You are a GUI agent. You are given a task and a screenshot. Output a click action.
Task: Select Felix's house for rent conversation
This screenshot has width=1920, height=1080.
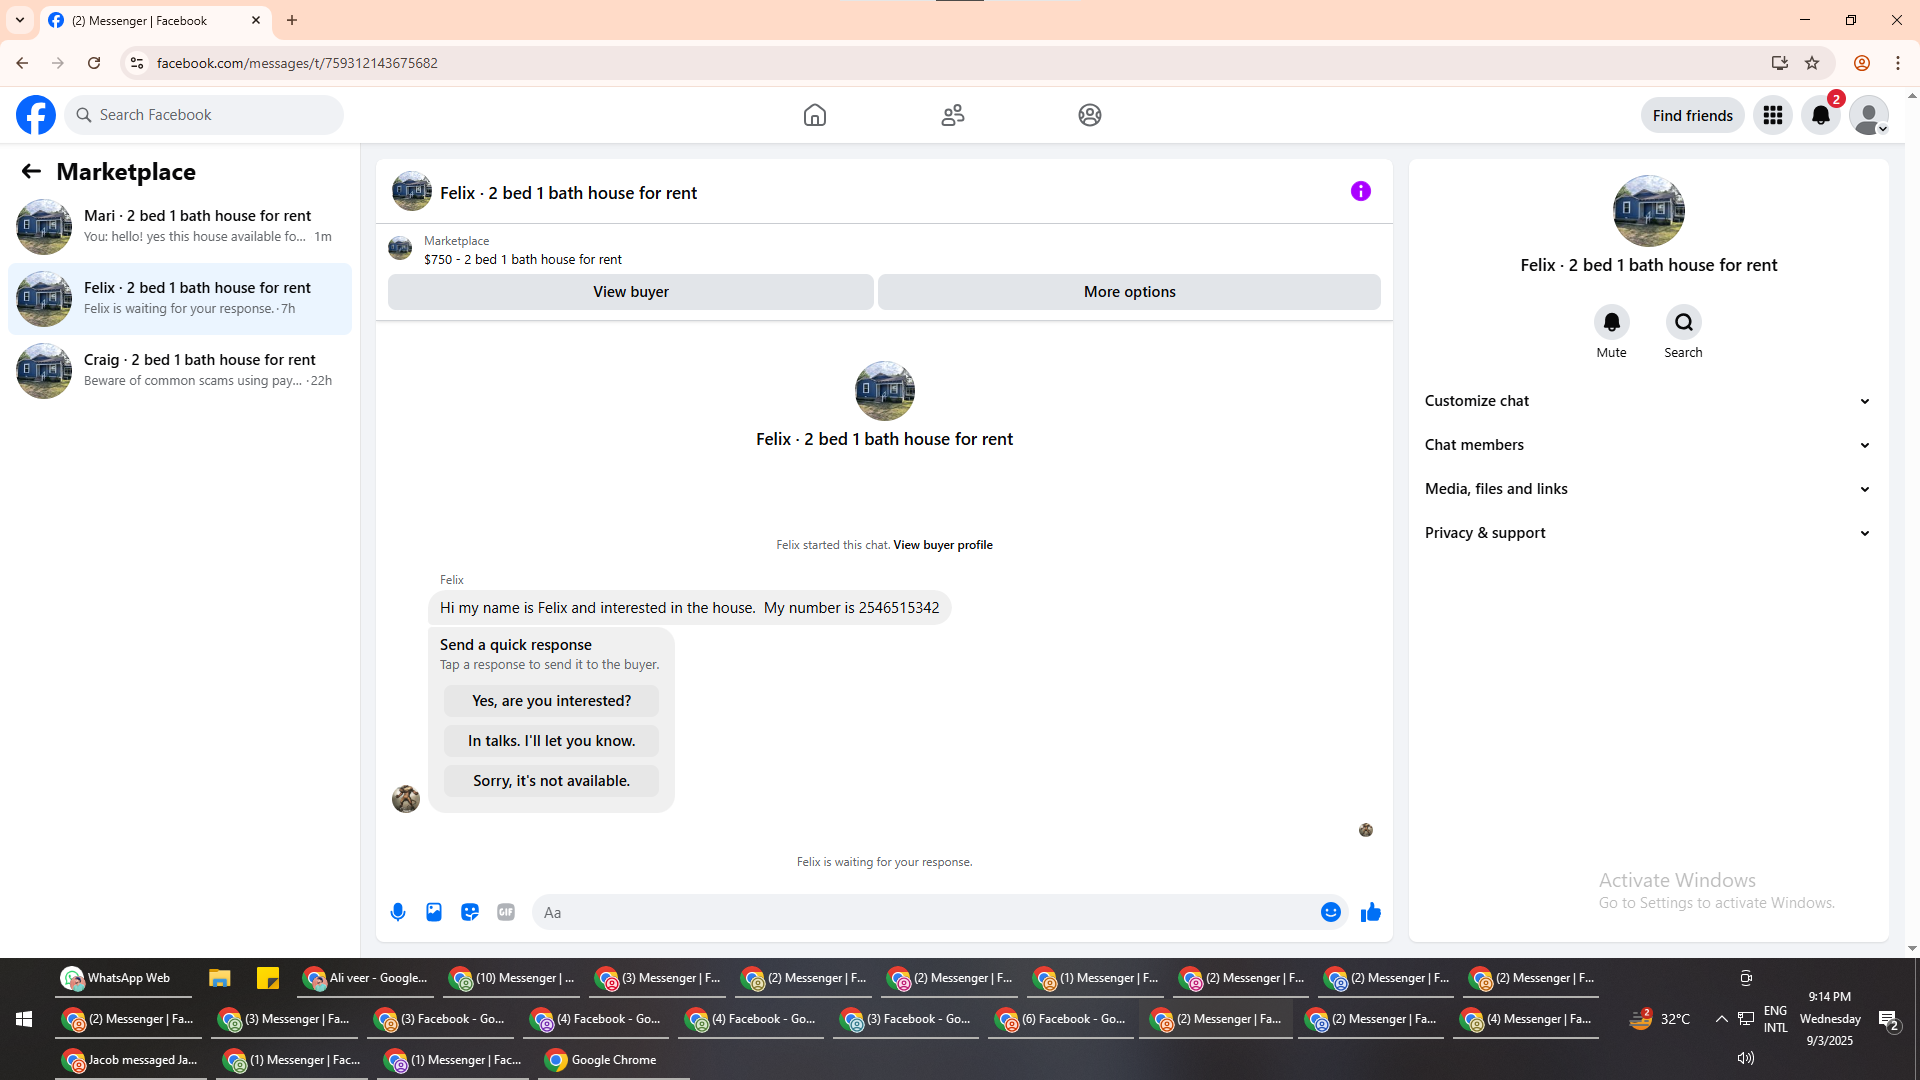tap(180, 299)
